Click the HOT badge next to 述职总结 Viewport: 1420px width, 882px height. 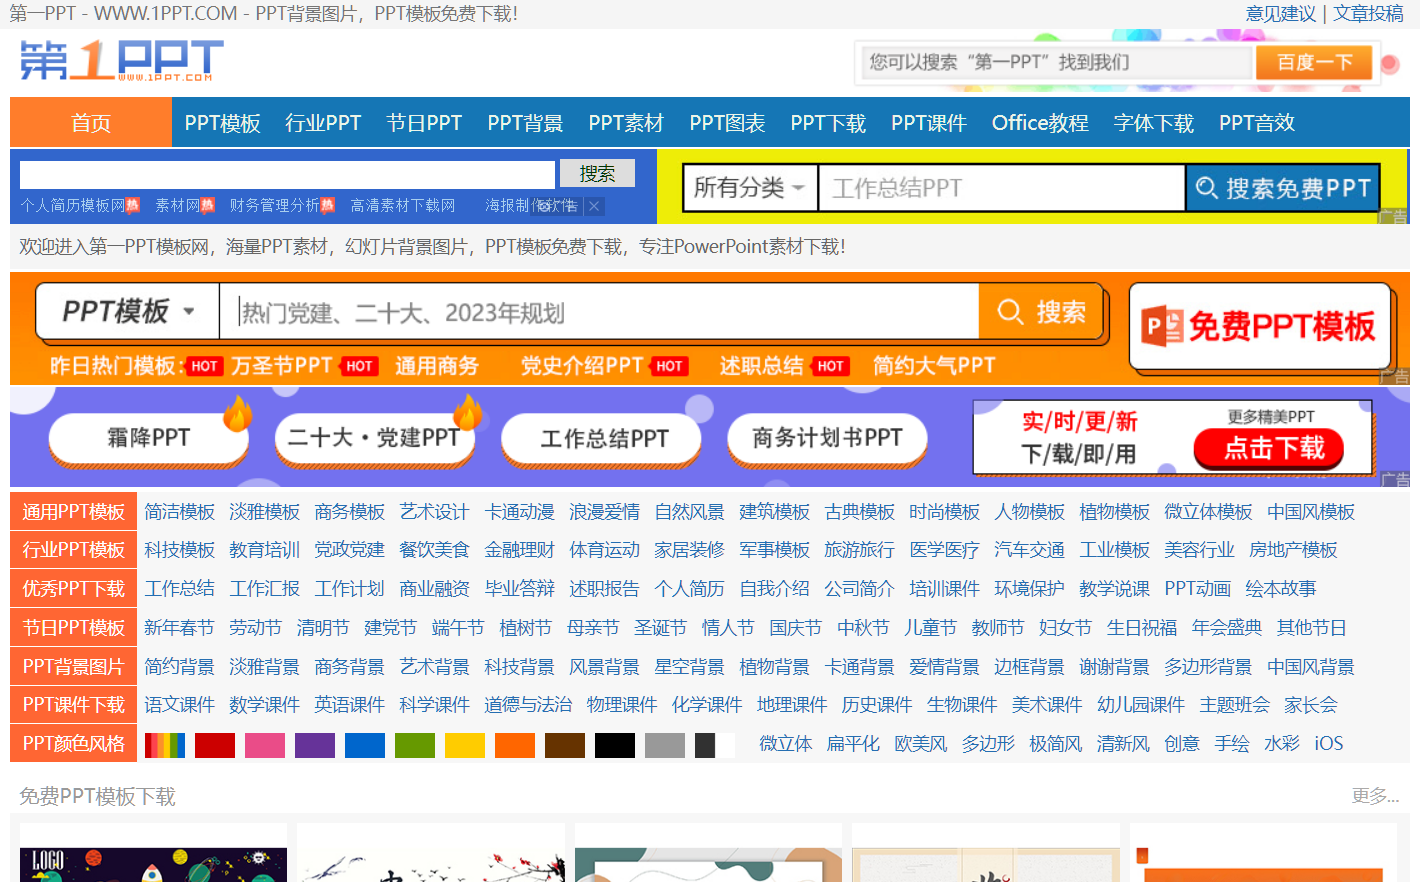(831, 365)
